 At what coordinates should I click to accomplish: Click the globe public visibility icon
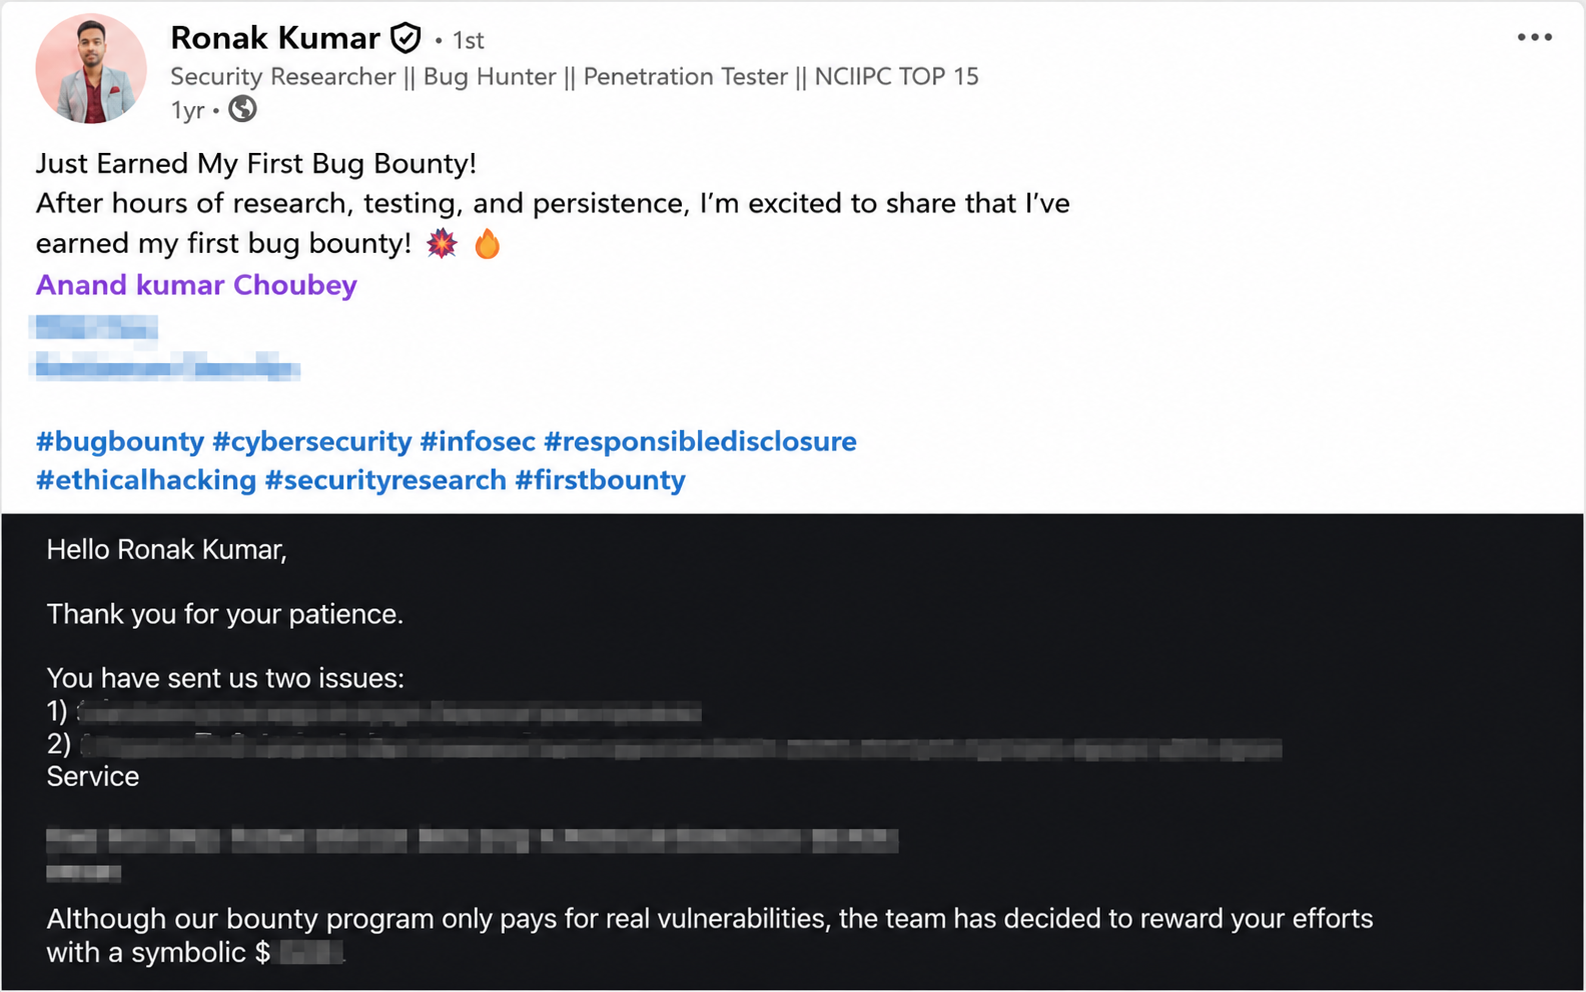click(x=242, y=109)
